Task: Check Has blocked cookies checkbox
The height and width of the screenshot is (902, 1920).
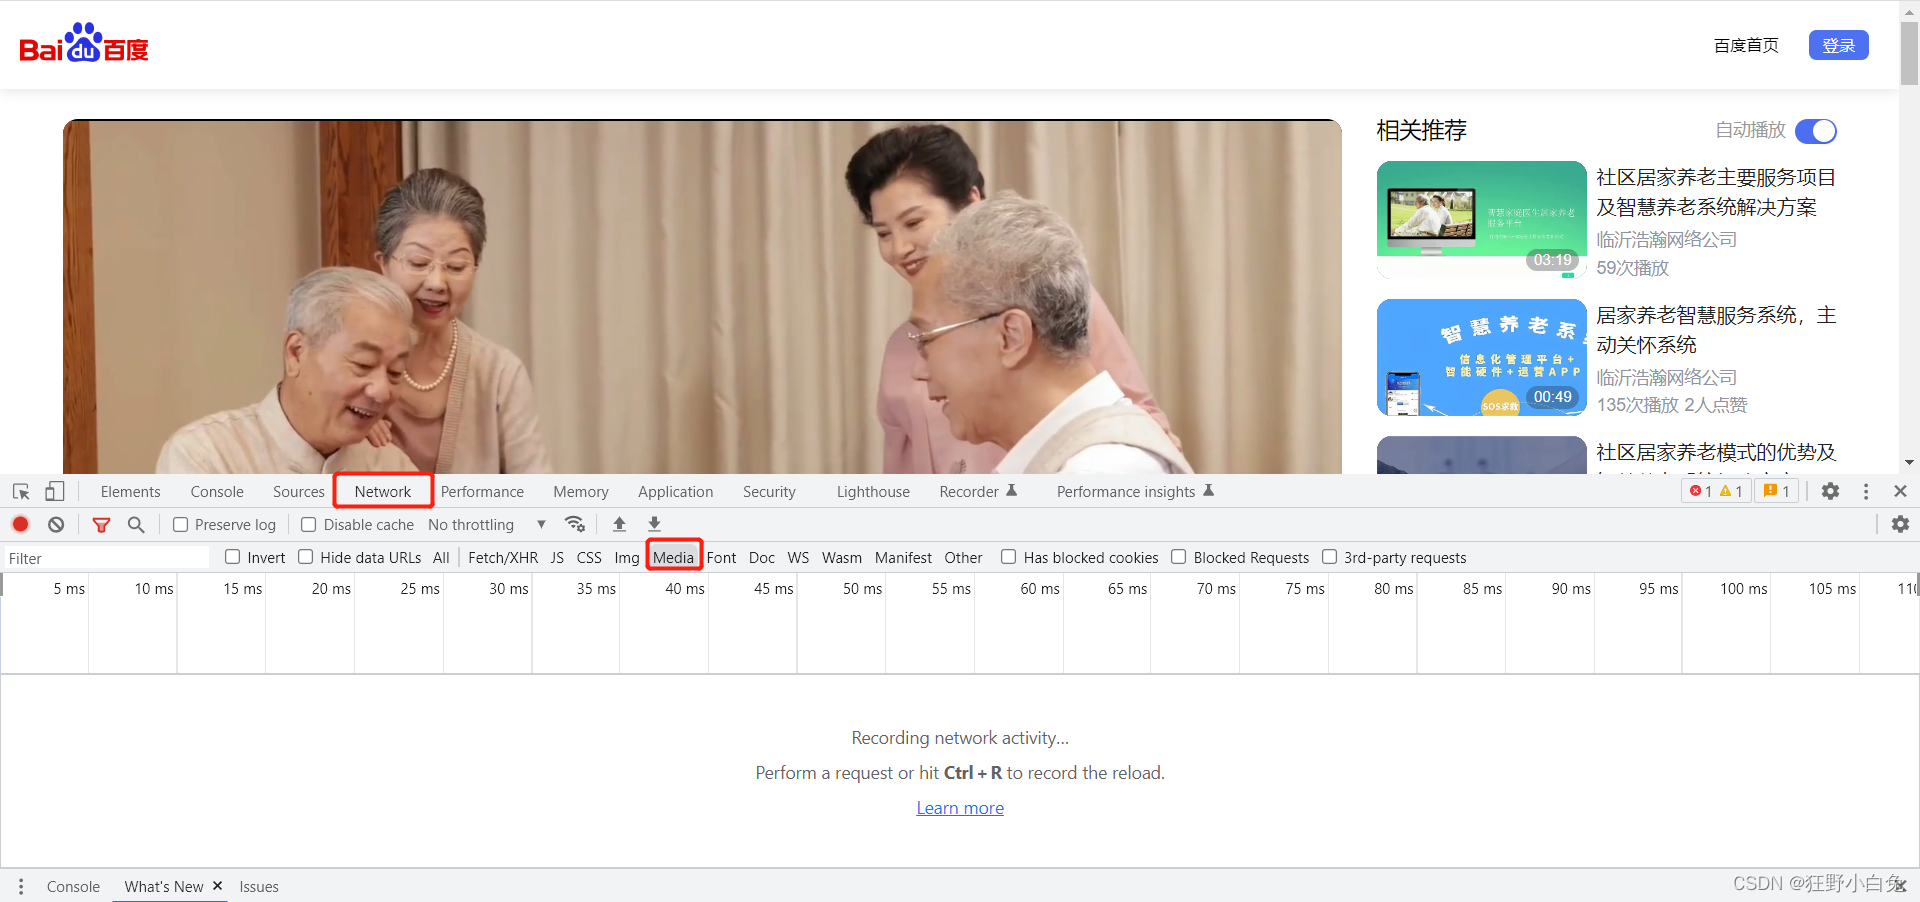Action: click(x=1009, y=557)
